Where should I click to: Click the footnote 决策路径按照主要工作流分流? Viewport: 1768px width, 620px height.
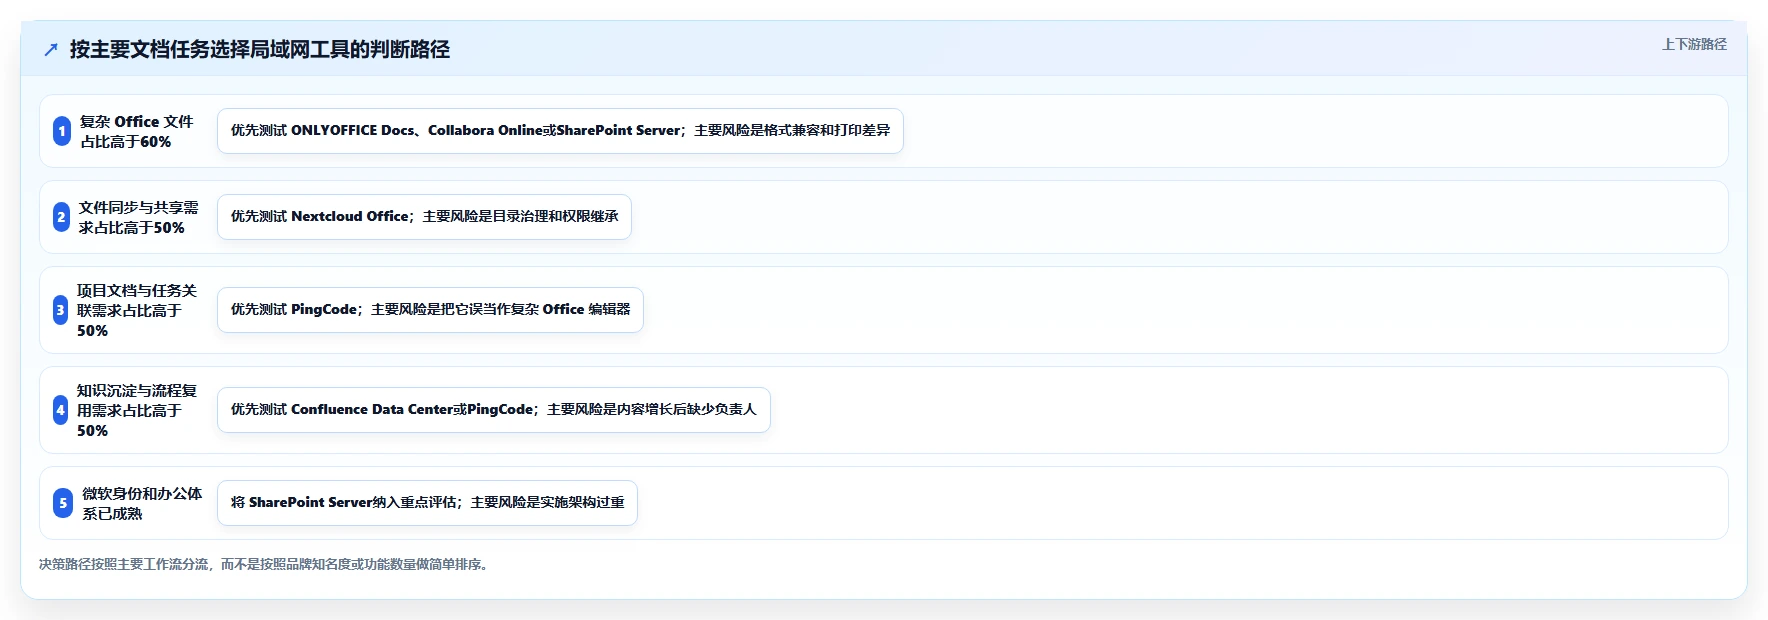(x=265, y=564)
